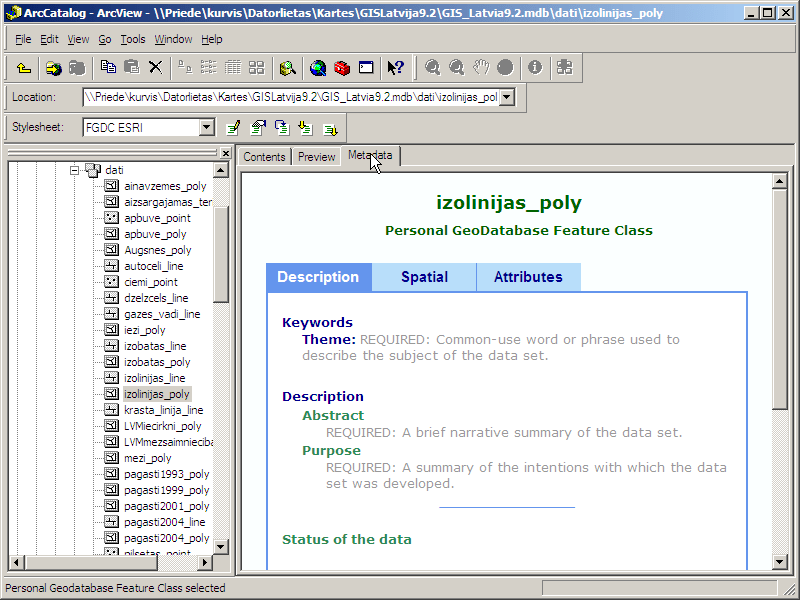Open the Search tool icon
Image resolution: width=800 pixels, height=600 pixels.
tap(288, 68)
